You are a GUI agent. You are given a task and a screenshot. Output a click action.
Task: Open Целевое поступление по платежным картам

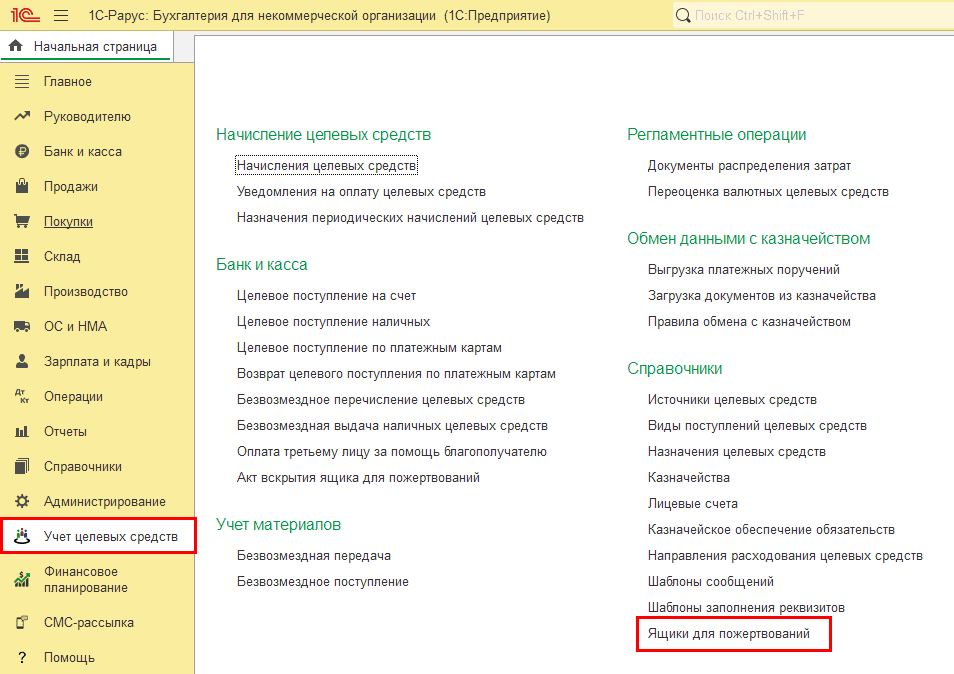point(369,348)
